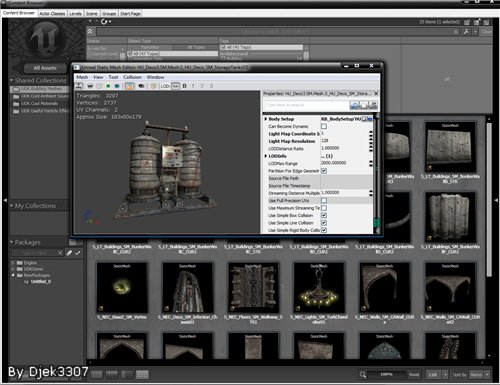Click Clear button near search bar
The height and width of the screenshot is (385, 500).
pyautogui.click(x=486, y=32)
